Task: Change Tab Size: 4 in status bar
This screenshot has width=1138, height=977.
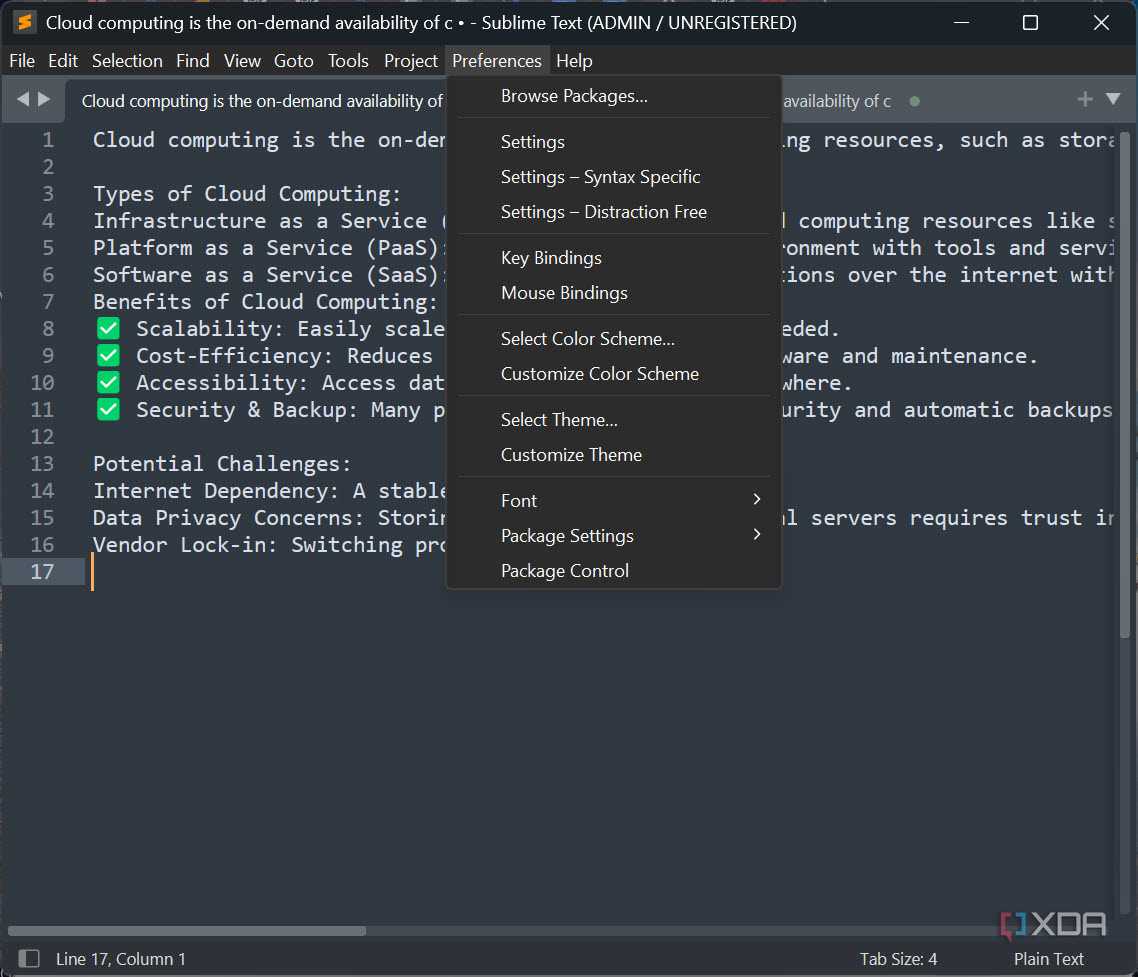Action: click(898, 959)
